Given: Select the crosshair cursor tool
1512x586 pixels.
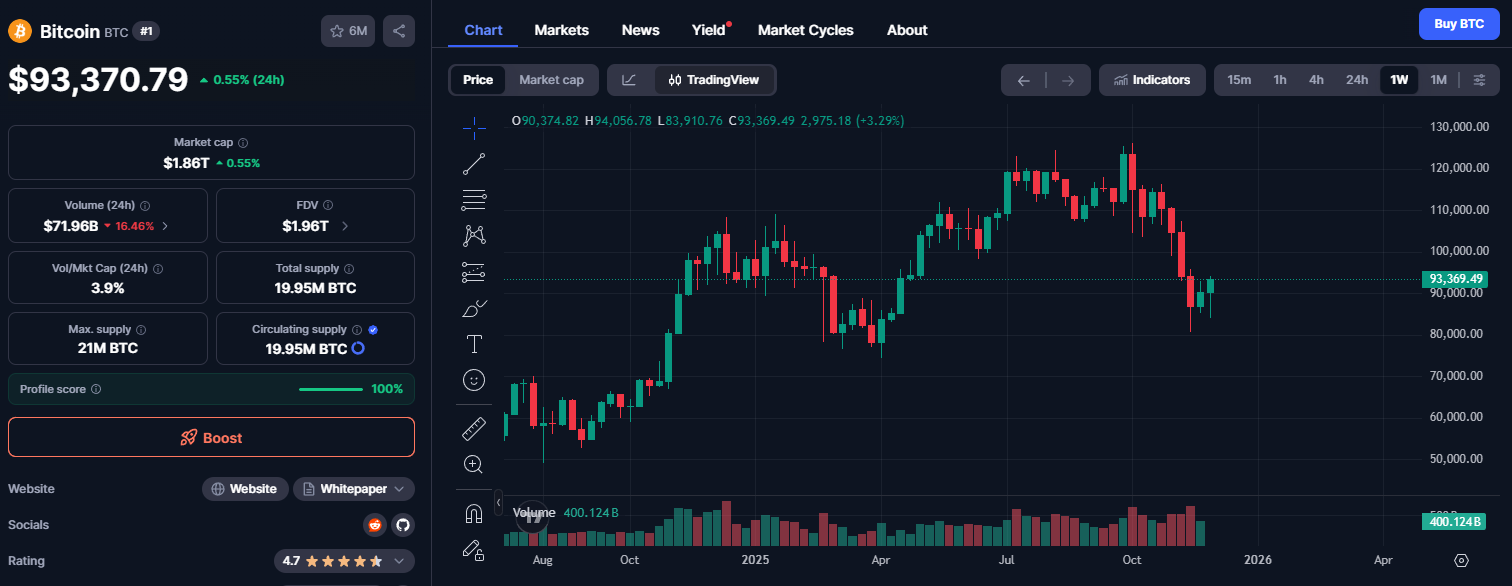Looking at the screenshot, I should coord(474,128).
